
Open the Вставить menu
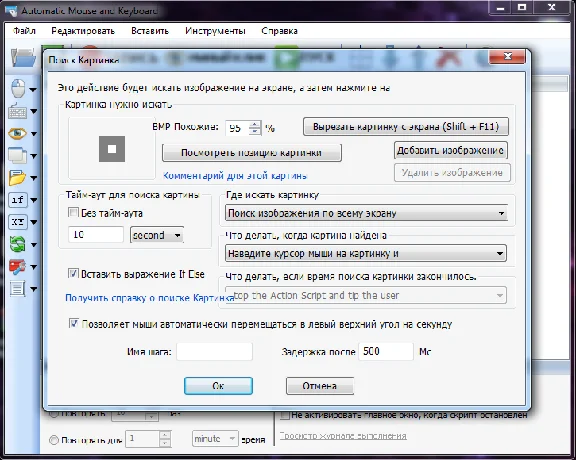point(150,31)
